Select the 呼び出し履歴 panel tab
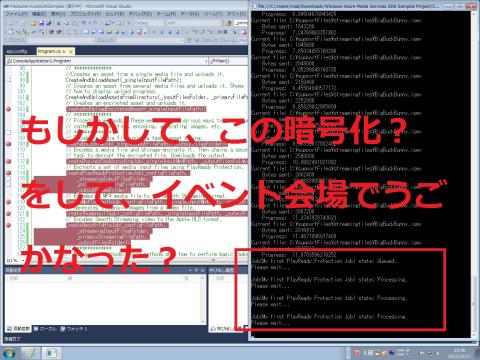 click(x=226, y=329)
